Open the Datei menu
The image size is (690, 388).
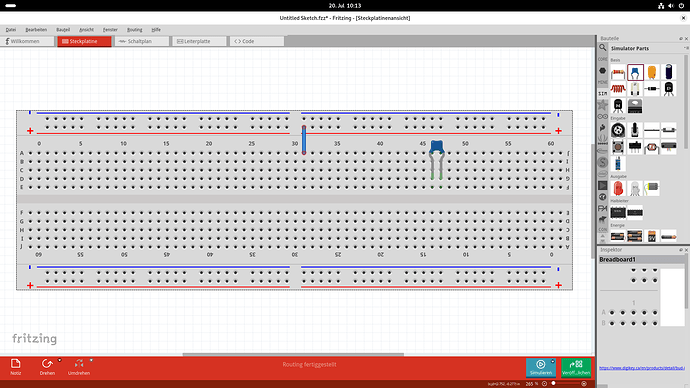(11, 30)
